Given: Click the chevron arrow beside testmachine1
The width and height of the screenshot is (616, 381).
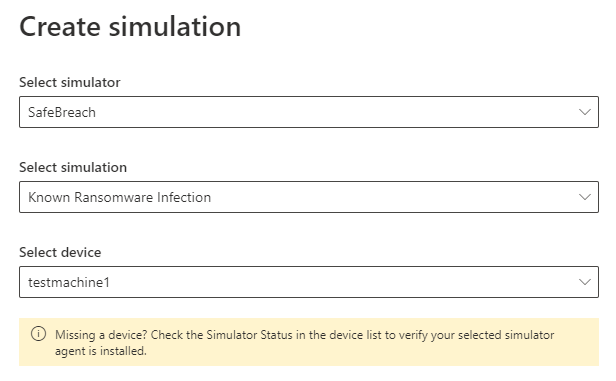Looking at the screenshot, I should [x=585, y=282].
